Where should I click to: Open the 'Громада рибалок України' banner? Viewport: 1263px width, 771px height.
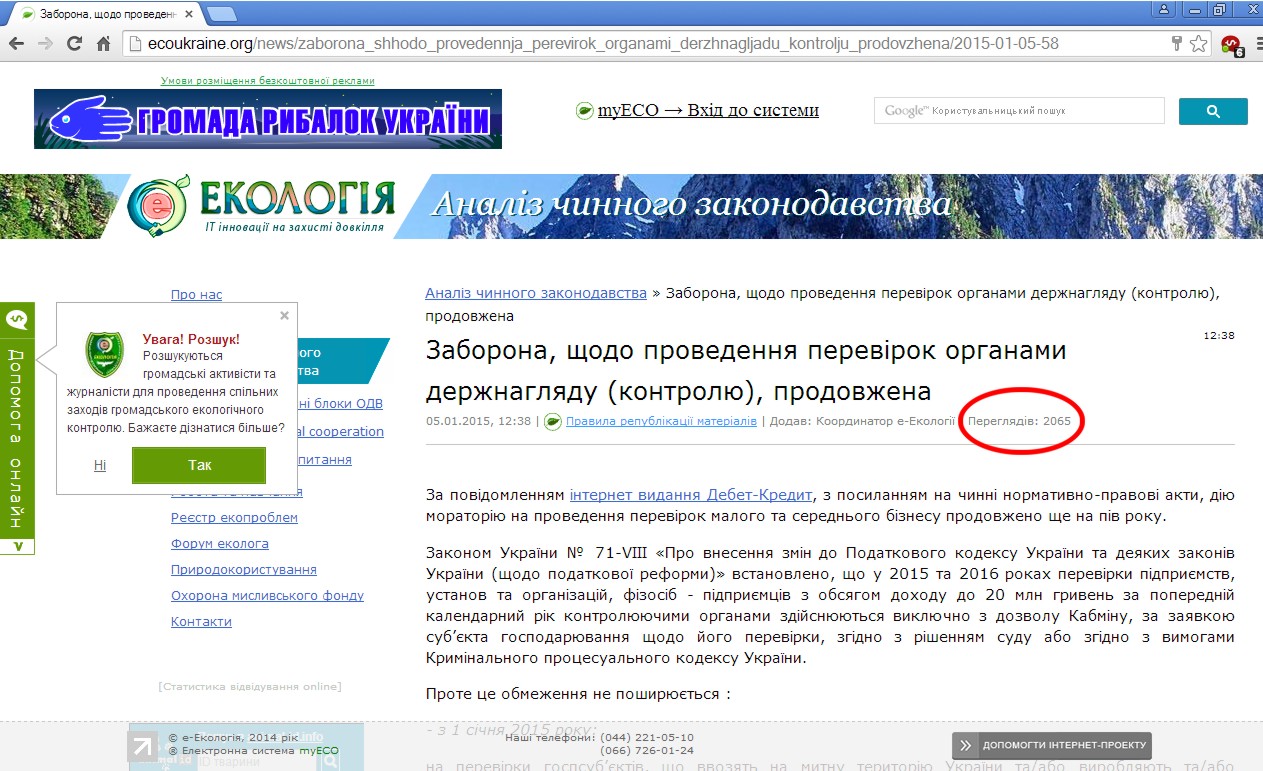coord(268,119)
